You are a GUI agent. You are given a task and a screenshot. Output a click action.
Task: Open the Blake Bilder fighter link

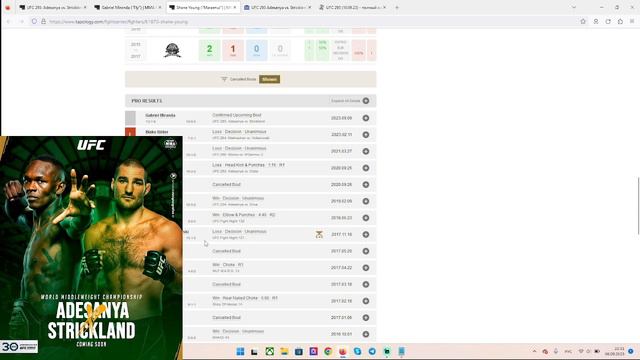point(157,132)
